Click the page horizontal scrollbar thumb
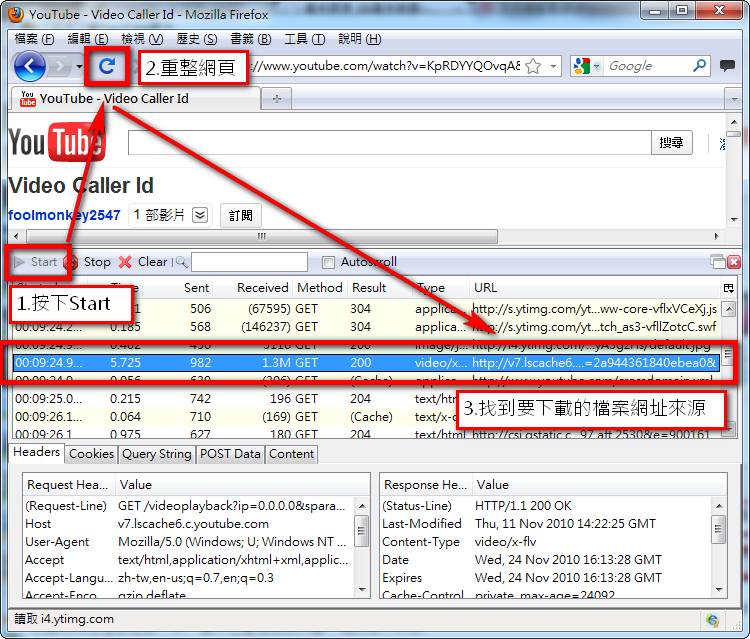This screenshot has height=639, width=750. pos(262,236)
